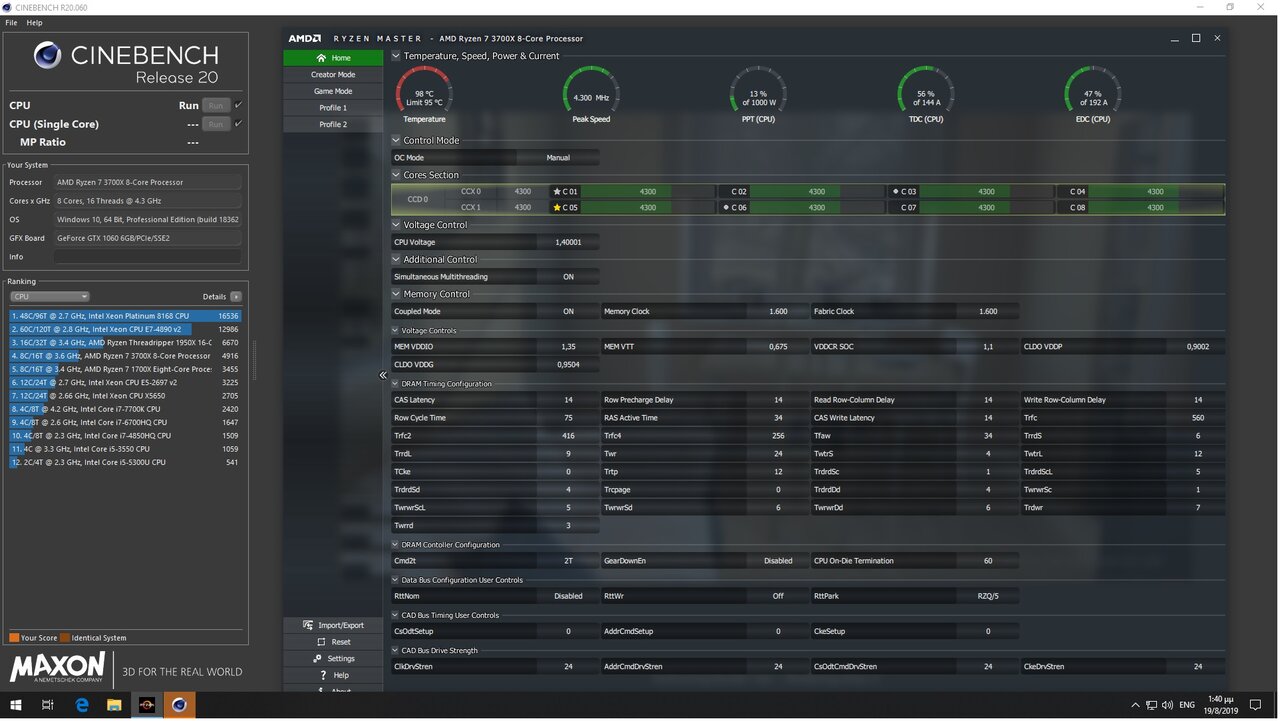
Task: Collapse the Voltage Control section
Action: click(396, 225)
